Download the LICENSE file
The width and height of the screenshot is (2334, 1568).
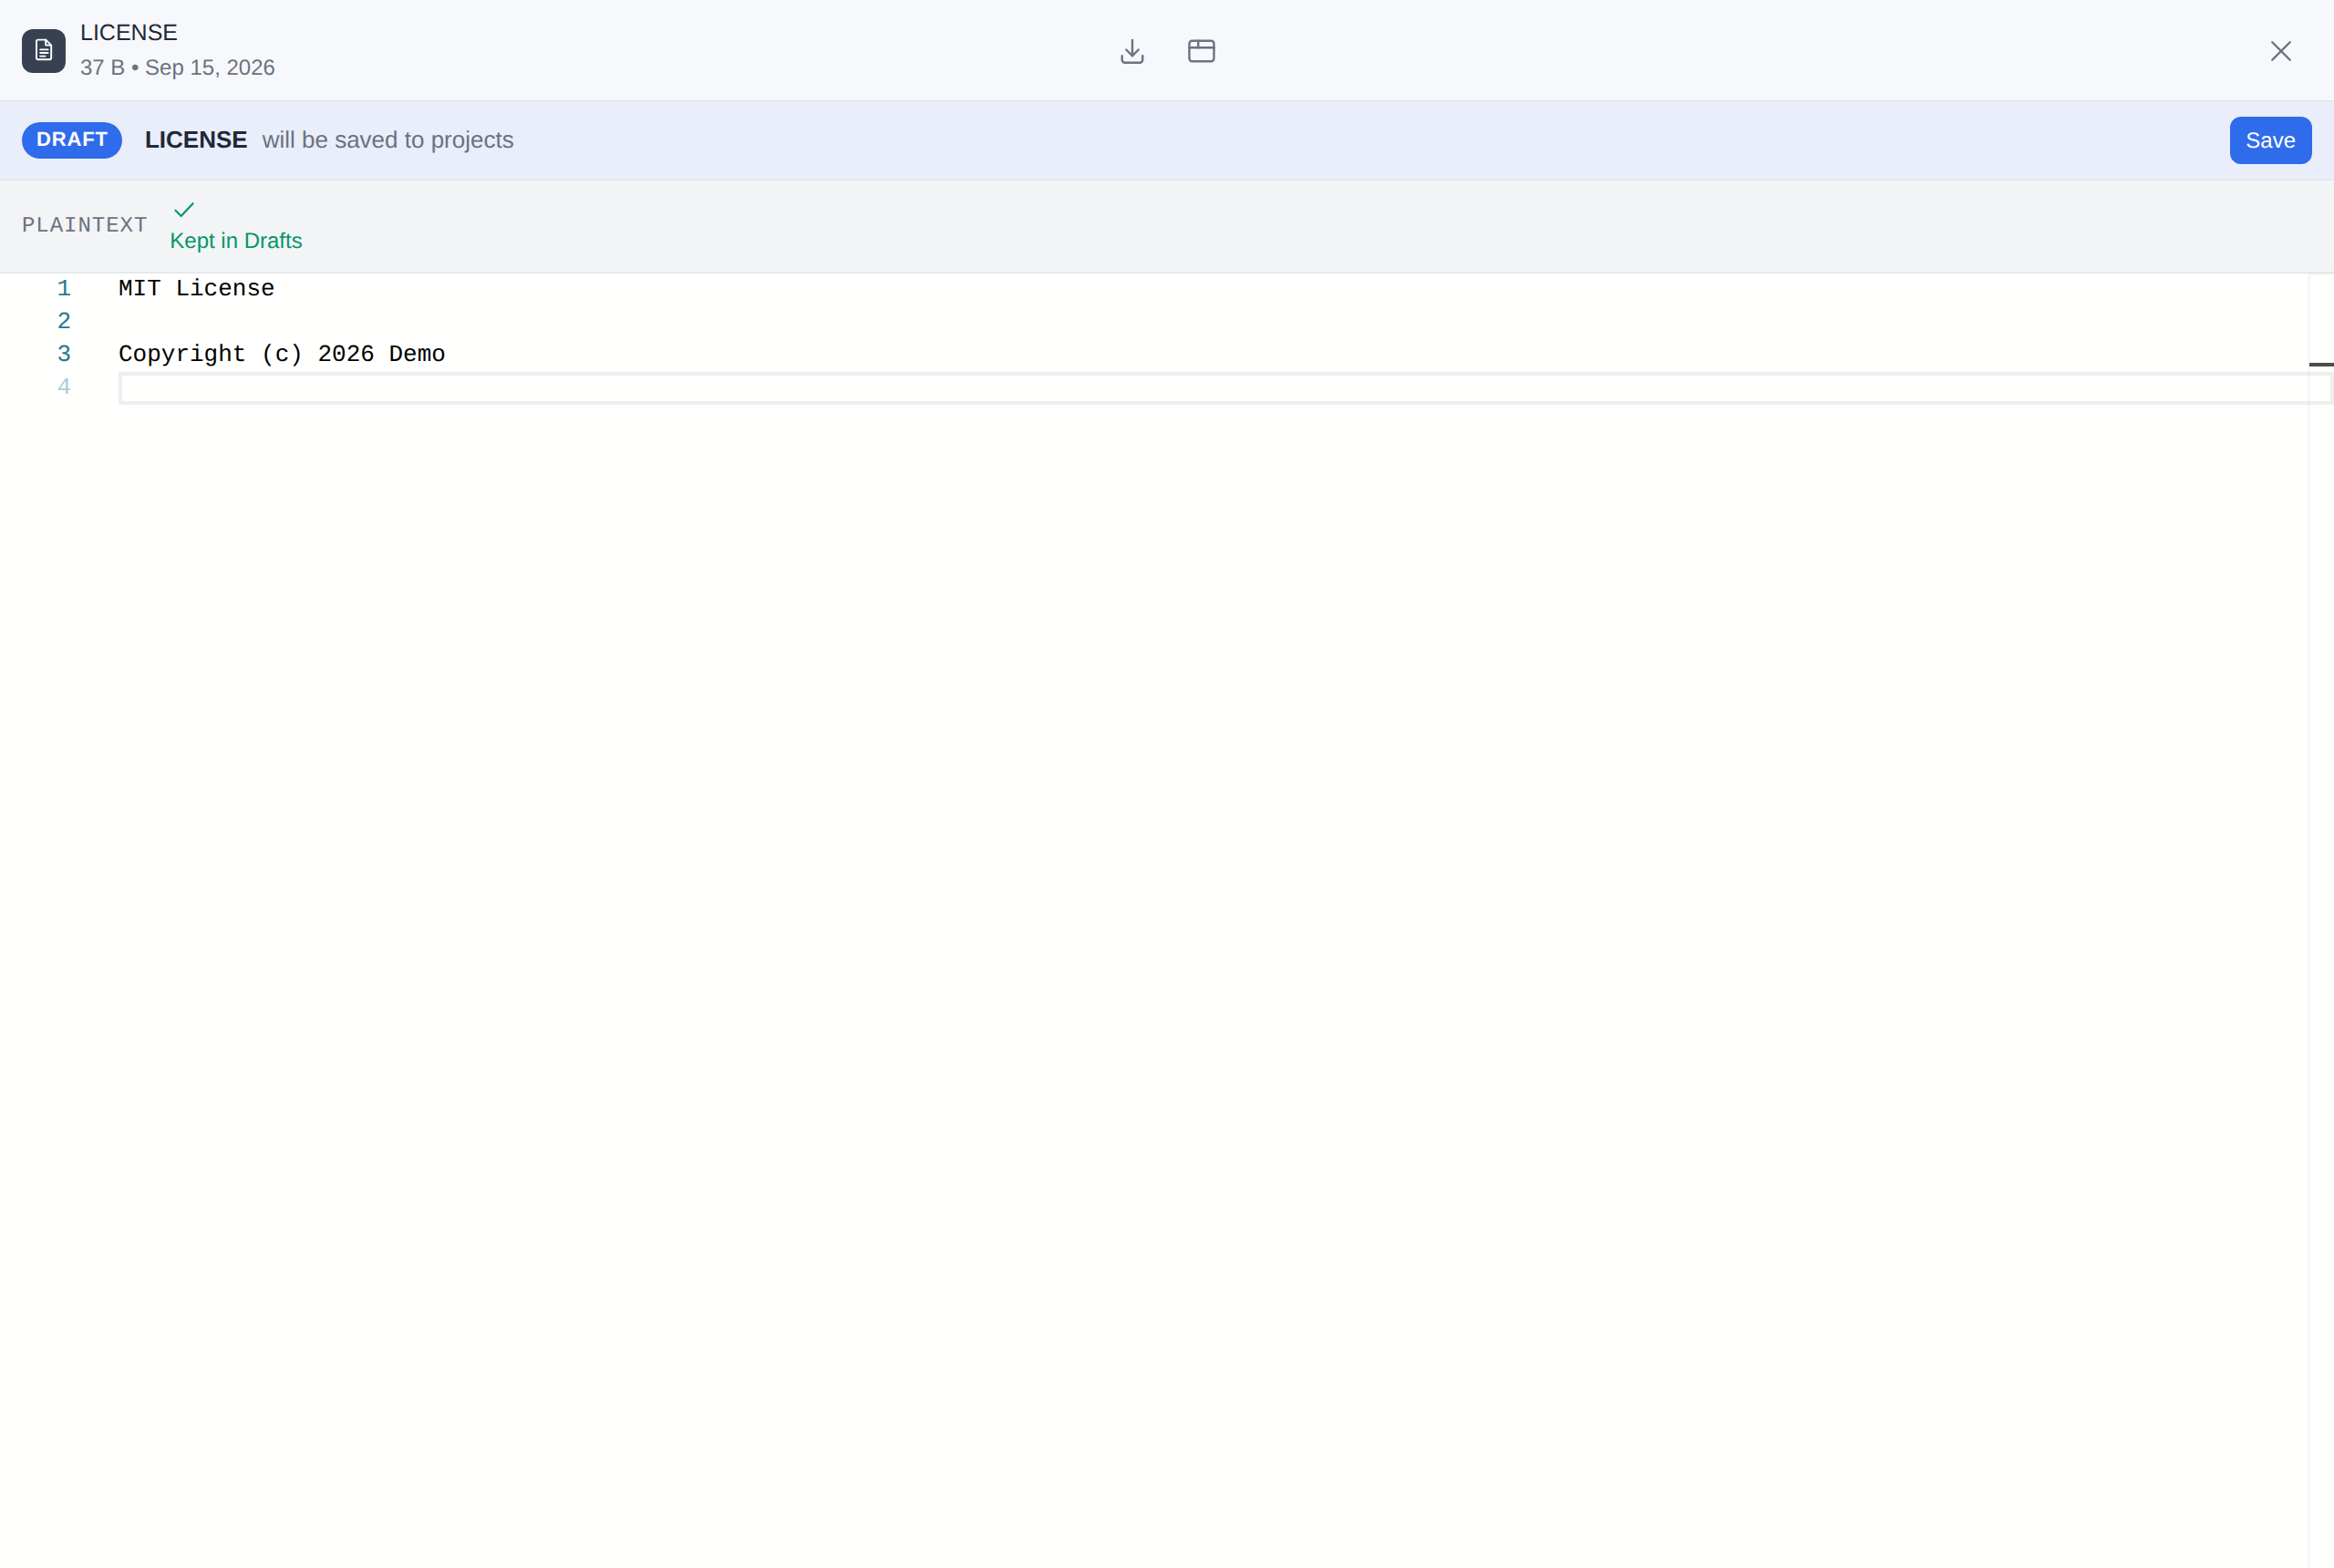coord(1132,51)
